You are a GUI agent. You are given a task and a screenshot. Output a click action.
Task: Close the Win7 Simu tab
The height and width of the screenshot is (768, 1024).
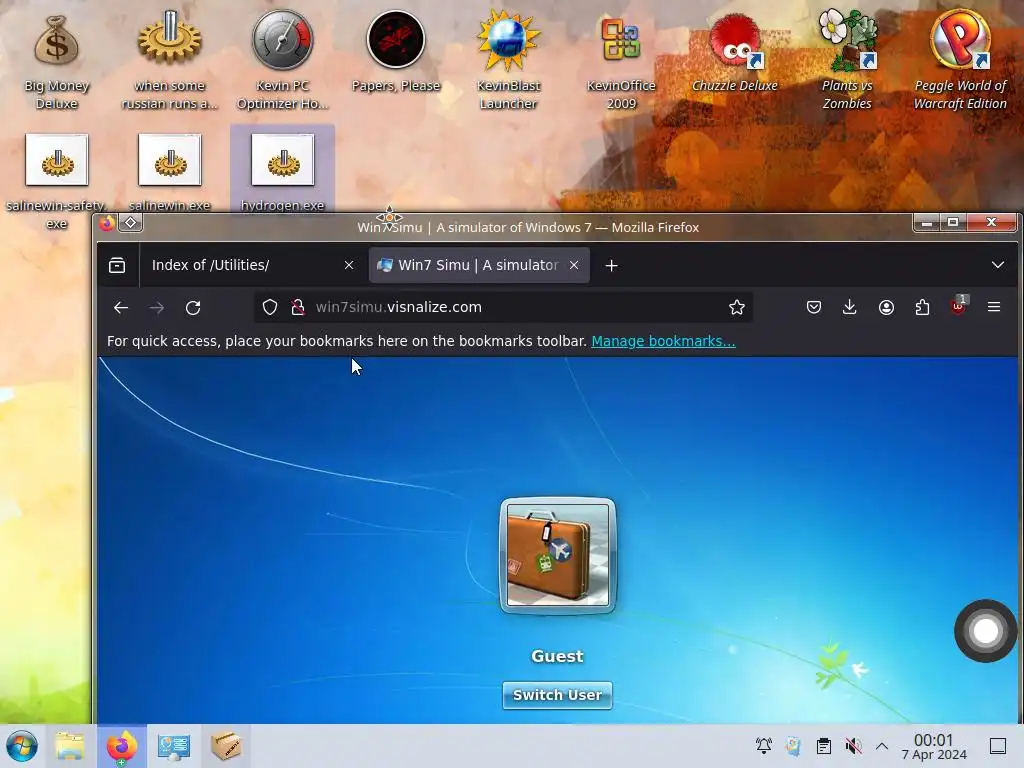[574, 265]
